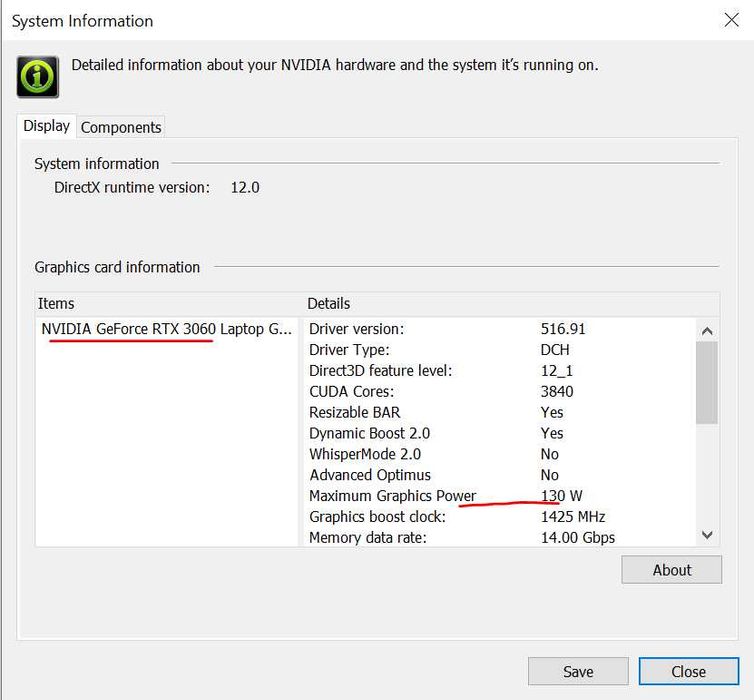Click the 516.91 driver version value

[563, 329]
